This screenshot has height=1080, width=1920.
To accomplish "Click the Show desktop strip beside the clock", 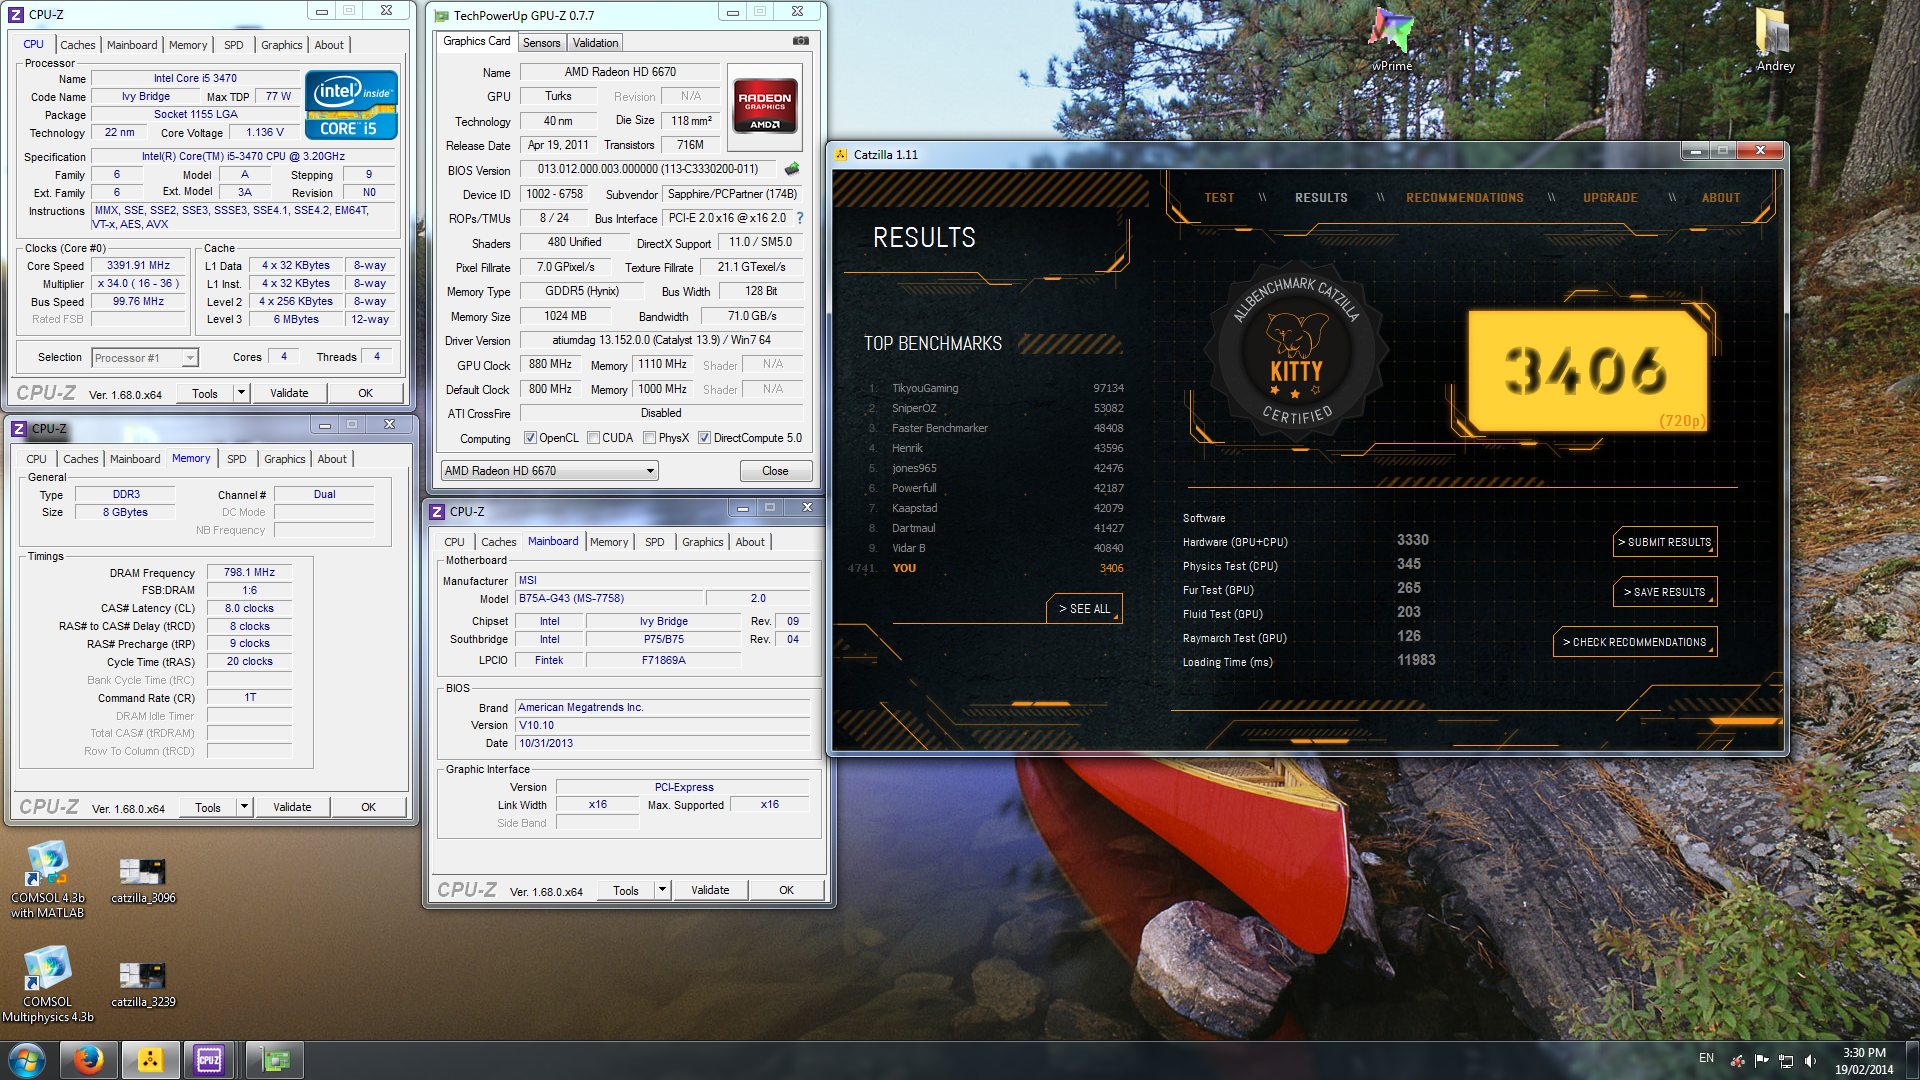I will [1912, 1060].
